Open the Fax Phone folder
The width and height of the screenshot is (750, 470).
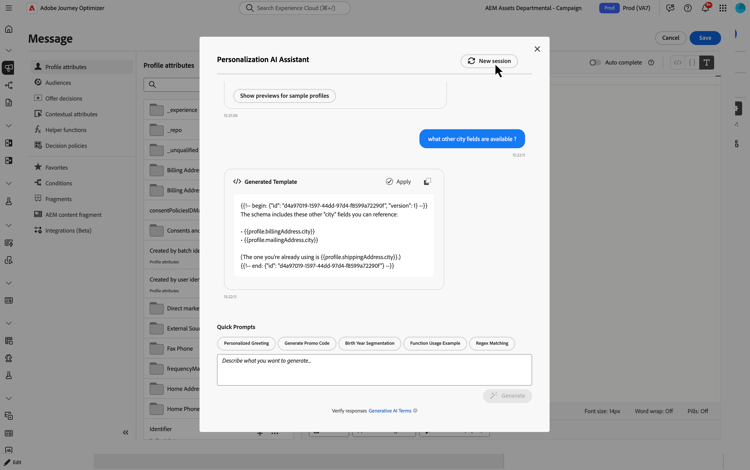pos(172,349)
